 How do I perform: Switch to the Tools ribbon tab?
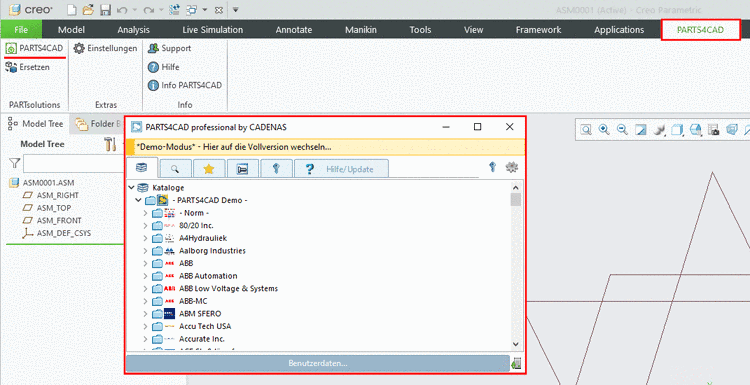coord(420,30)
